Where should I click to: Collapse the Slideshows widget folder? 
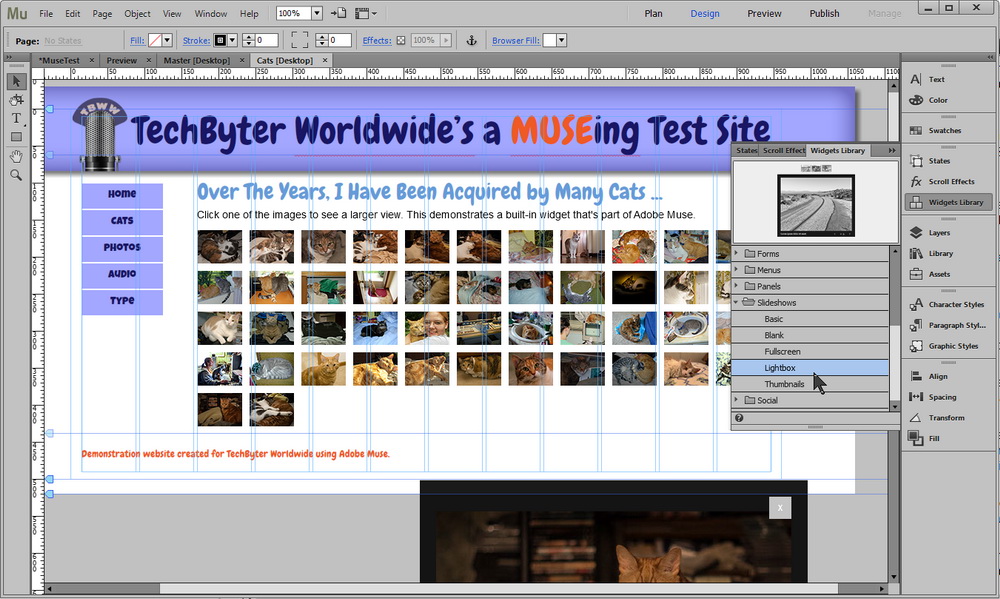737,302
